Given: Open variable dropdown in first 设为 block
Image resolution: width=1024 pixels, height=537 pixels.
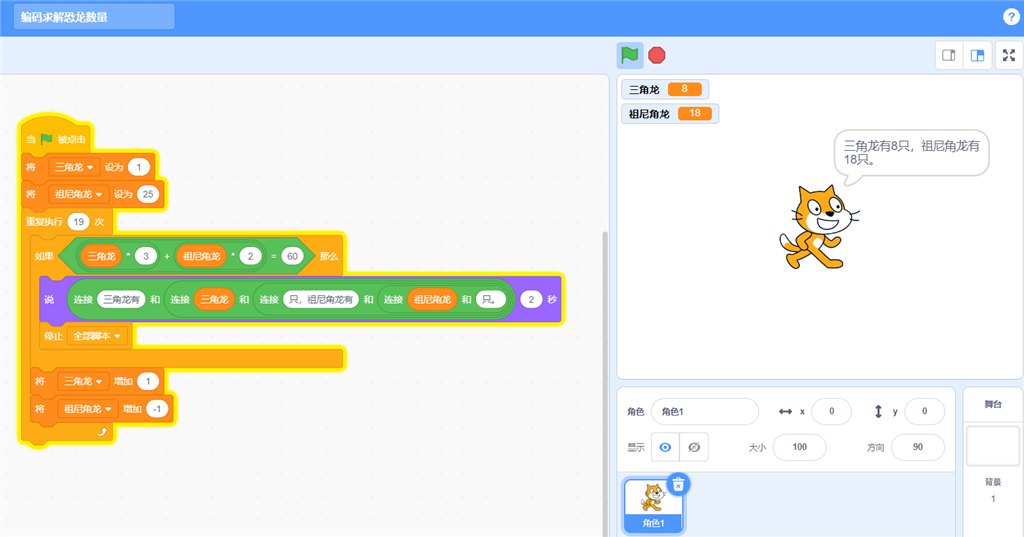Looking at the screenshot, I should coord(75,167).
